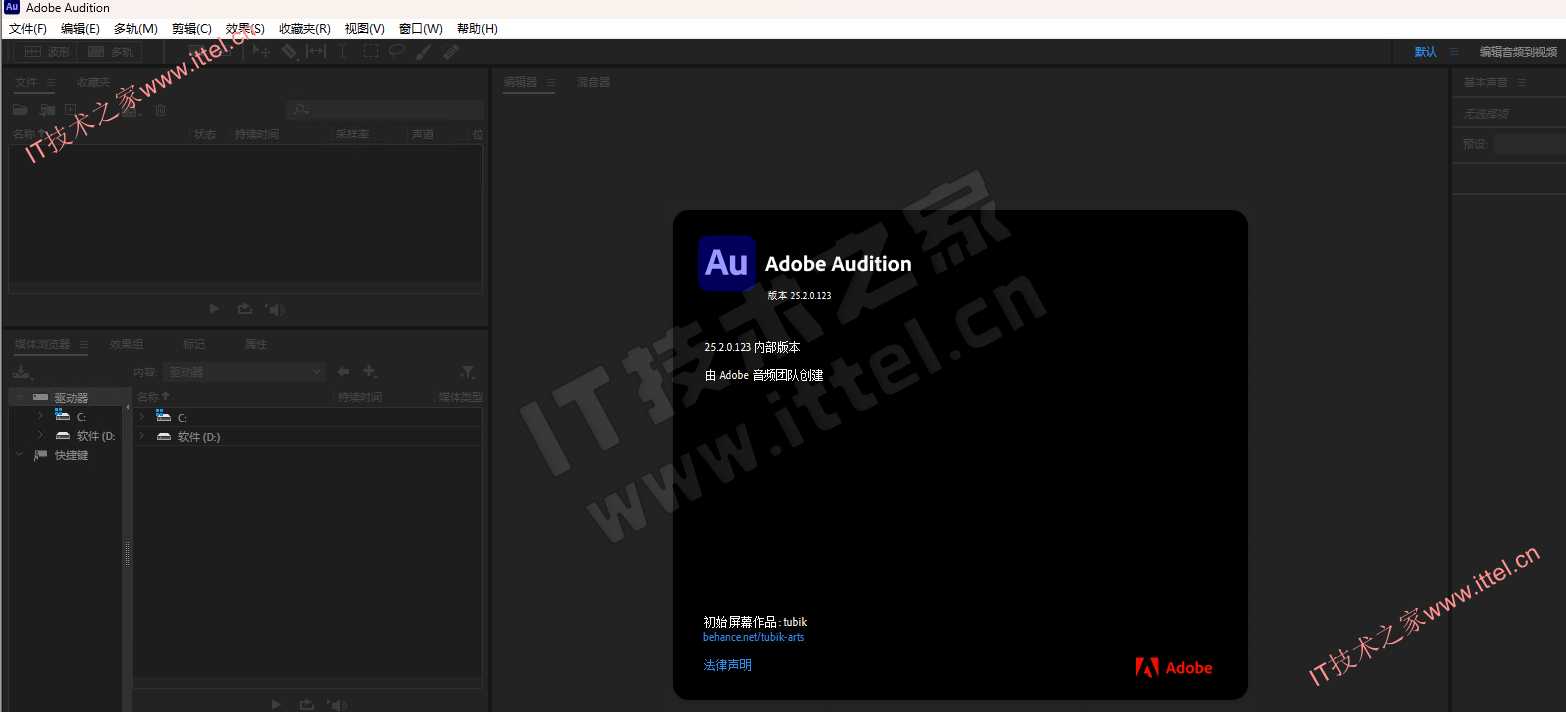The width and height of the screenshot is (1566, 712).
Task: Switch to the 属性 tab
Action: pyautogui.click(x=256, y=344)
